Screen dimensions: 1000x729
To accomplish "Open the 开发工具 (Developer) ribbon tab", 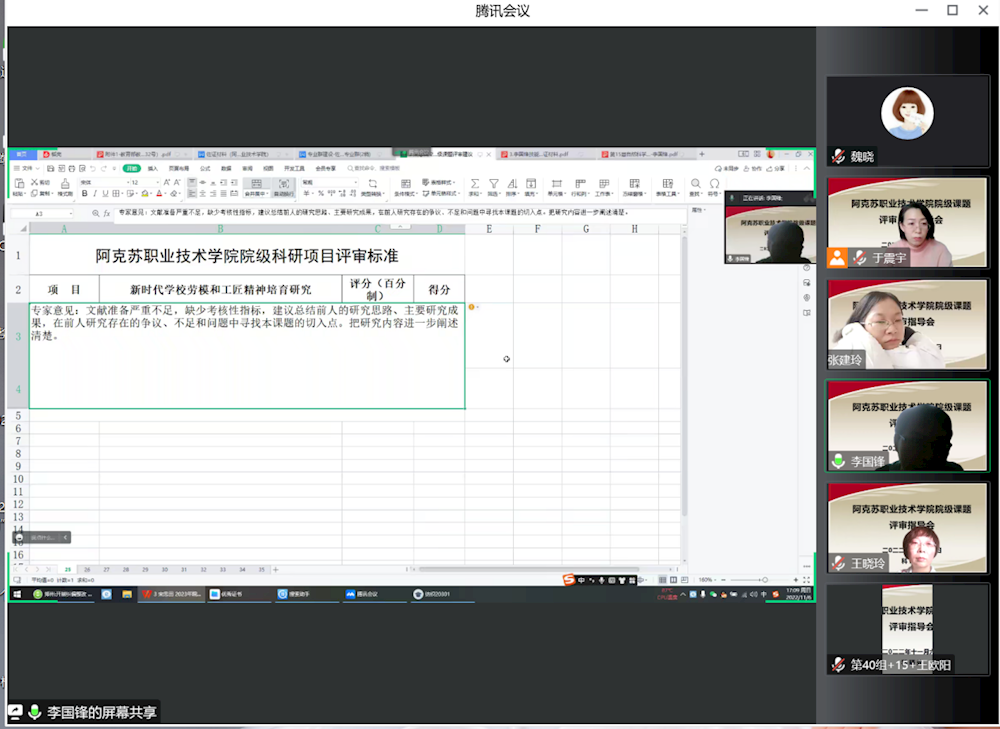I will click(x=294, y=168).
